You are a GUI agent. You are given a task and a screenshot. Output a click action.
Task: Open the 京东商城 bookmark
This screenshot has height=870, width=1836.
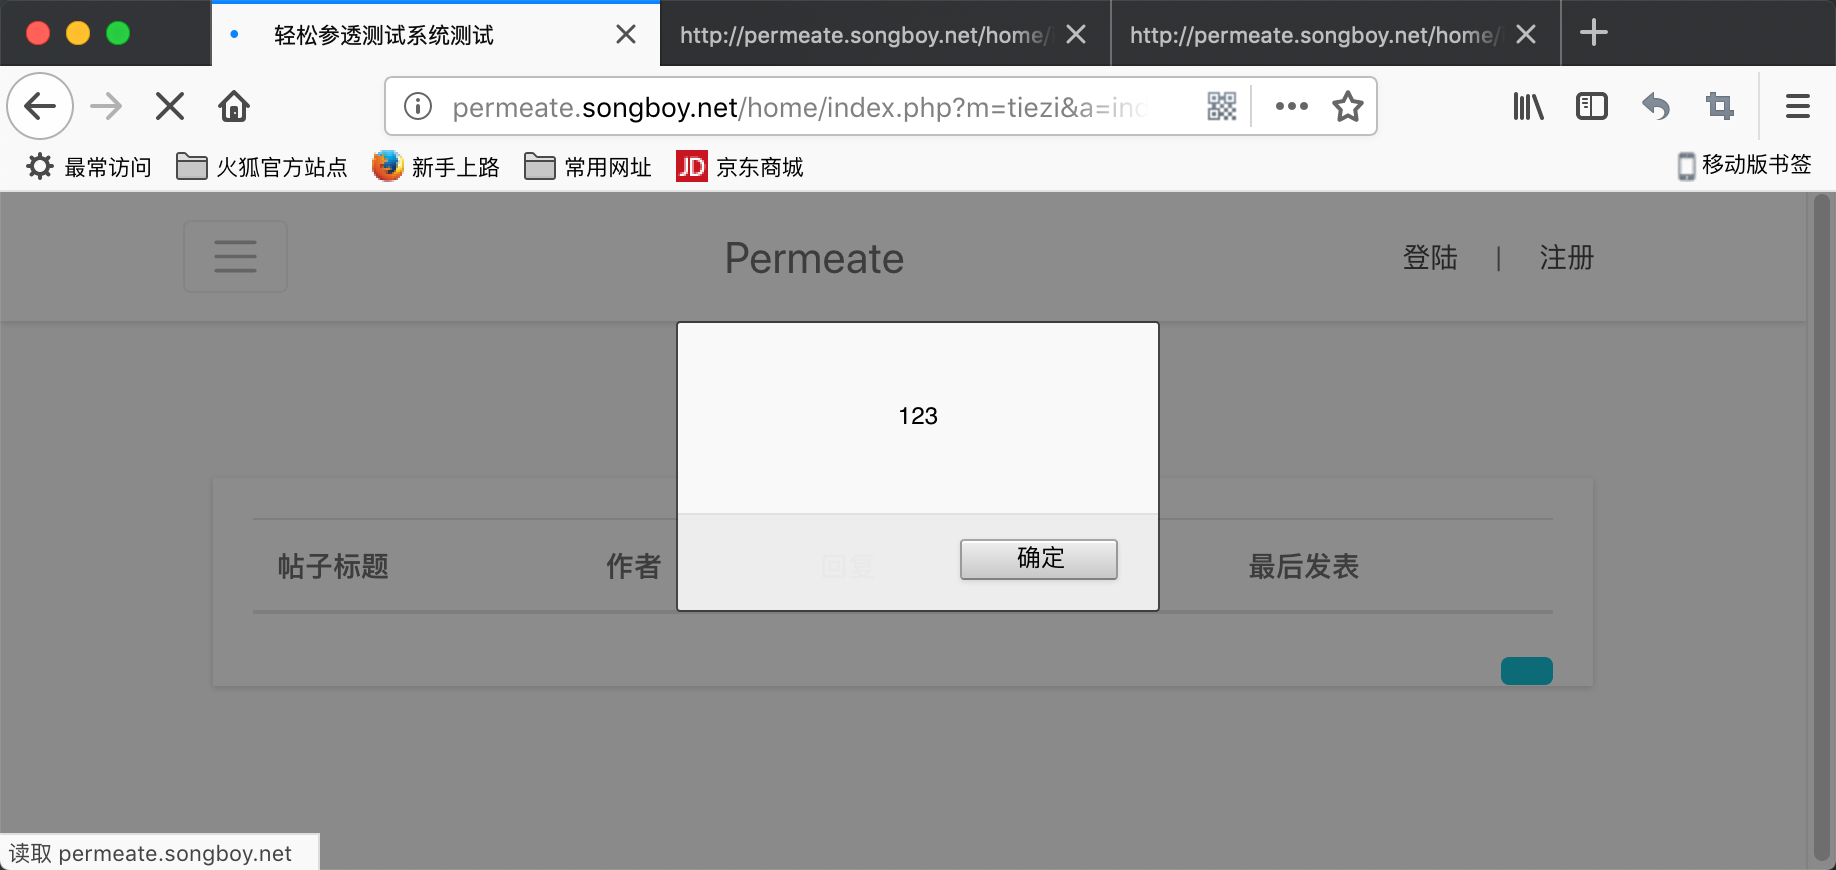[x=740, y=166]
